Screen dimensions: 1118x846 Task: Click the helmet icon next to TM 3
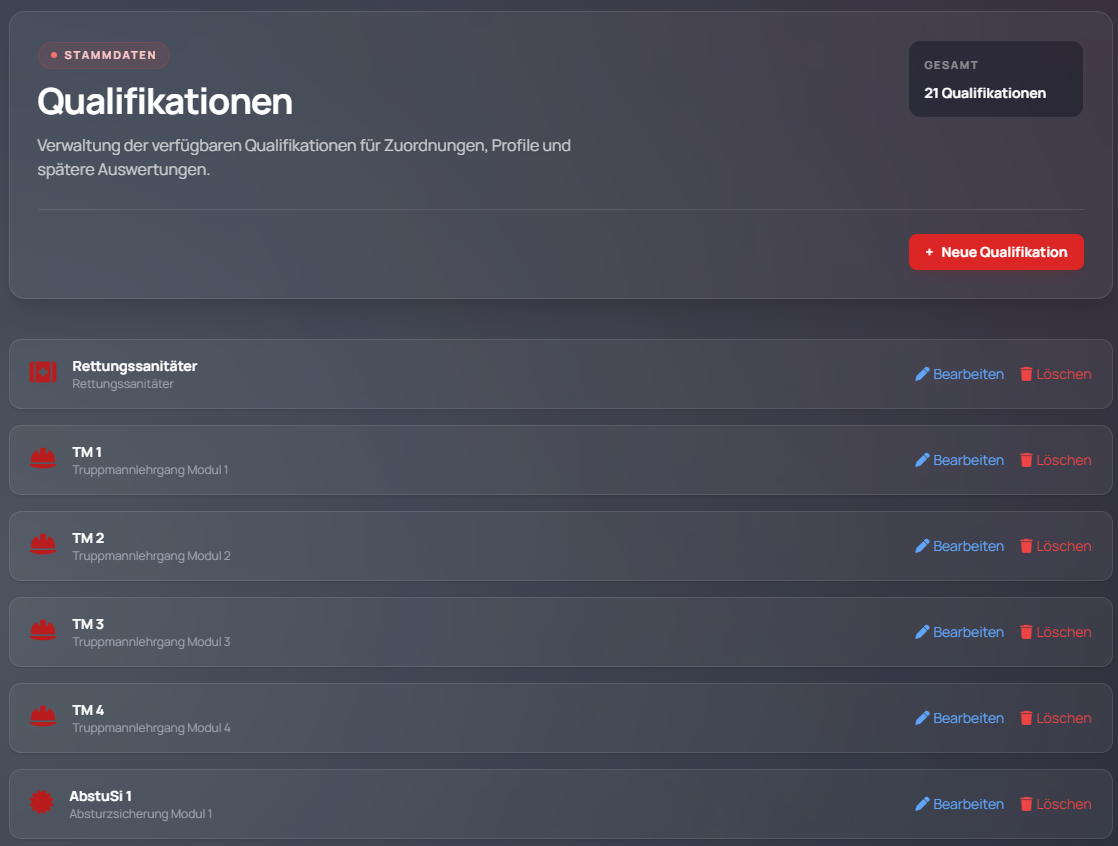tap(43, 631)
